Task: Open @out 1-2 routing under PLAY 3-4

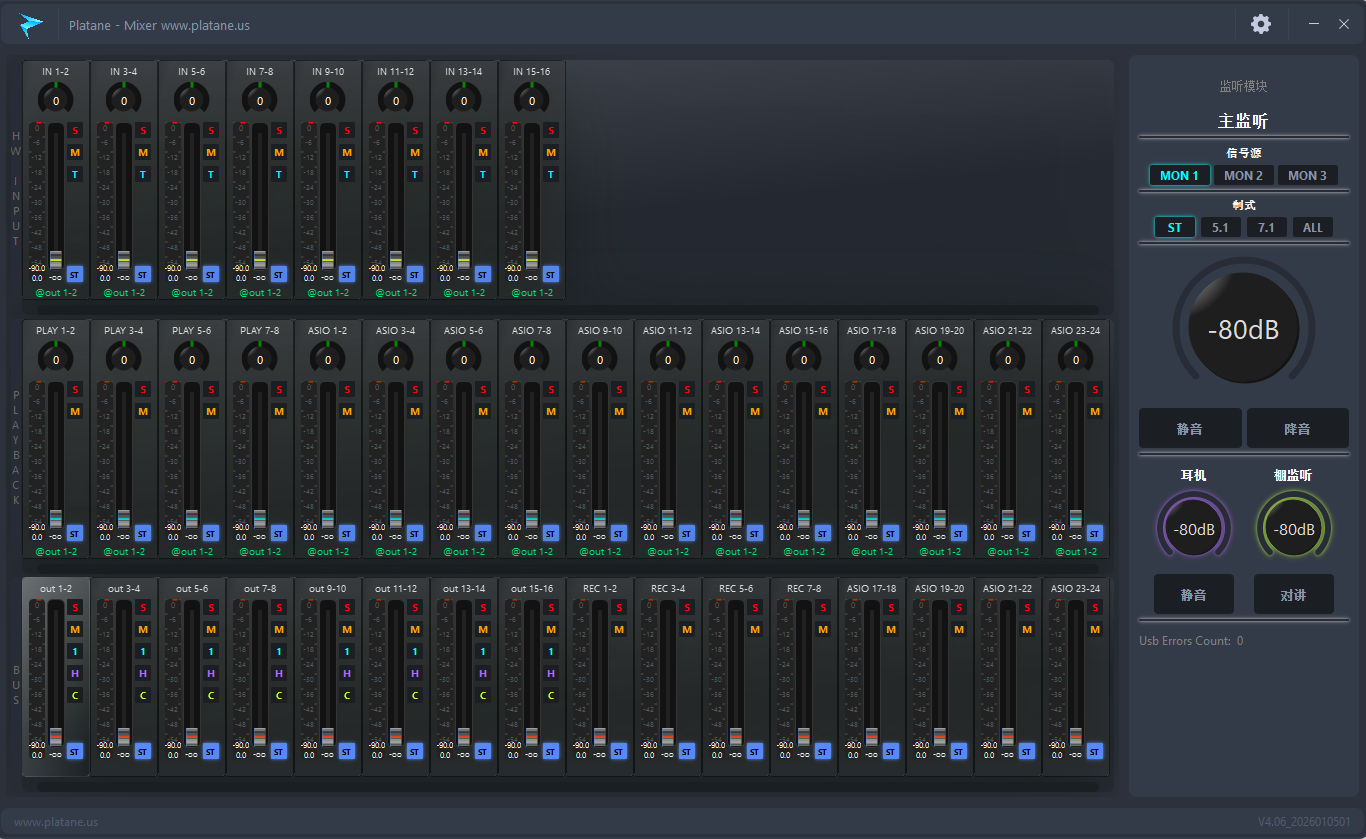Action: coord(124,552)
